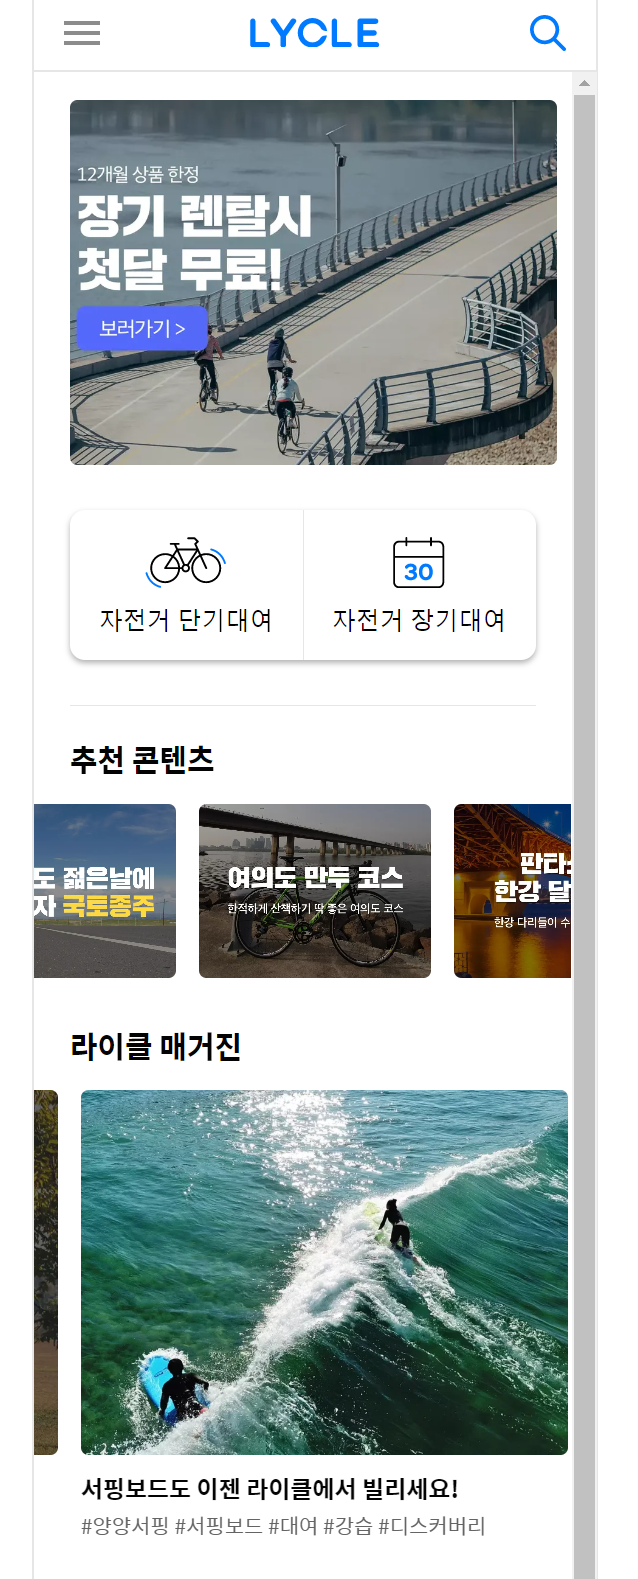Click the LYCLE logo

tap(314, 34)
